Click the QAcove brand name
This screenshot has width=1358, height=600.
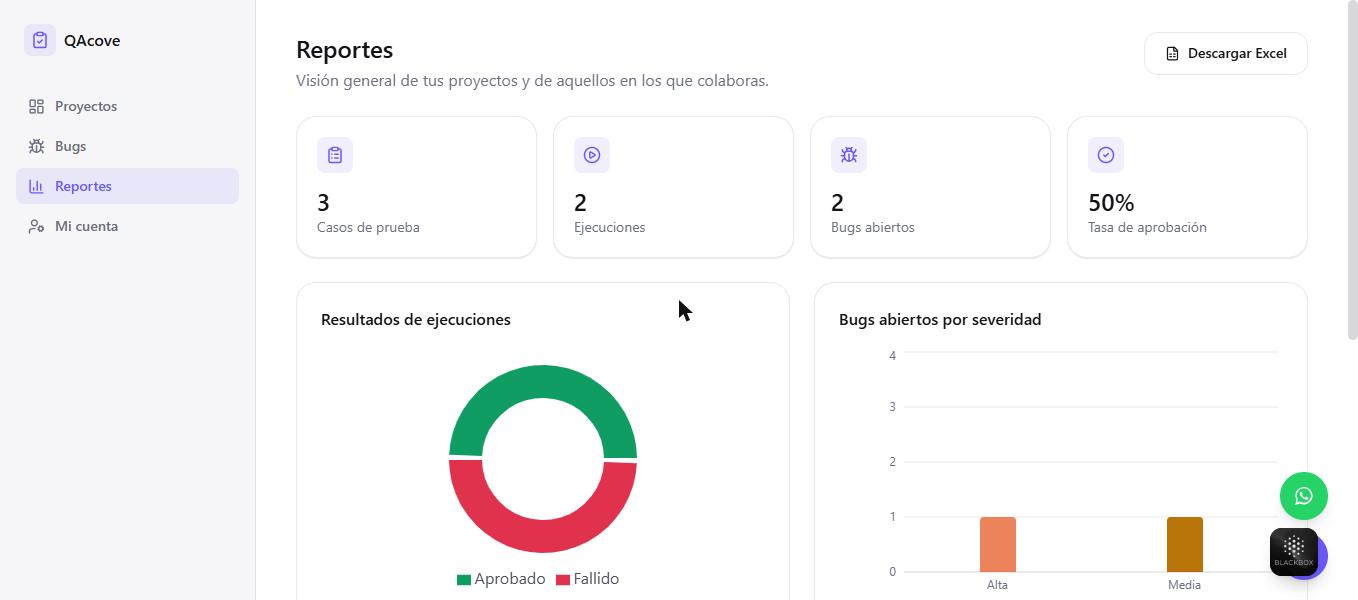92,41
